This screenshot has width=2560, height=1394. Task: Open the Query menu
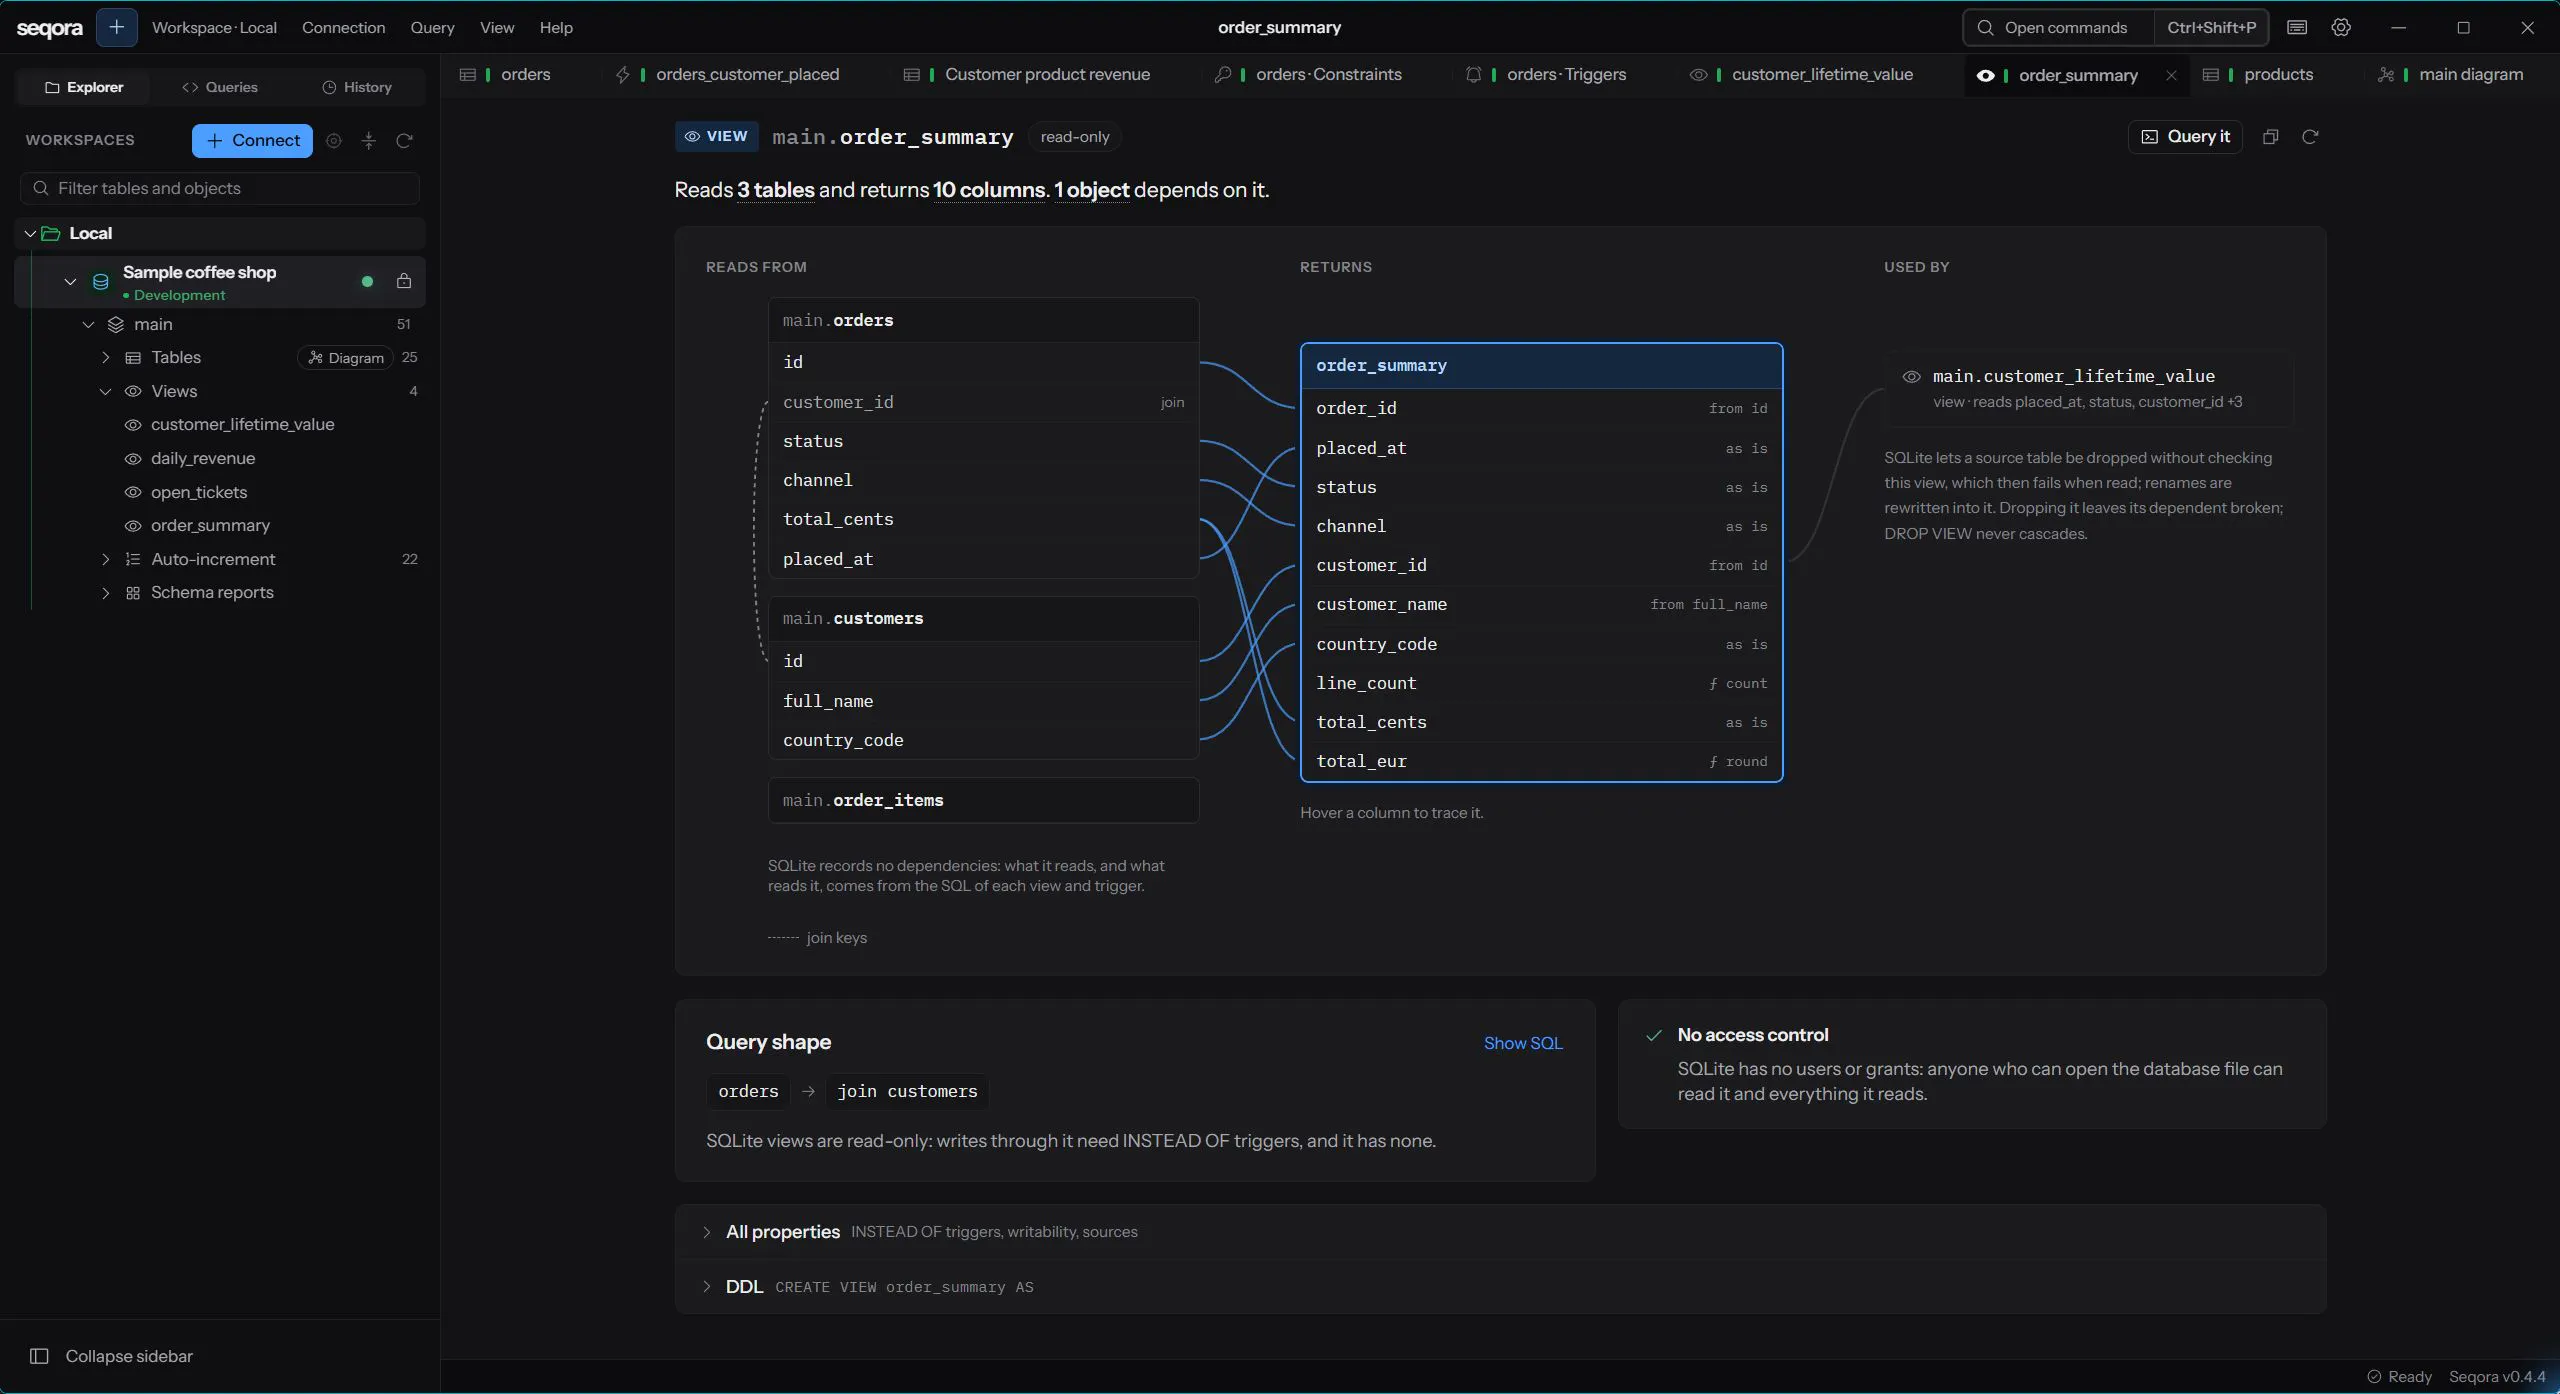tap(432, 27)
